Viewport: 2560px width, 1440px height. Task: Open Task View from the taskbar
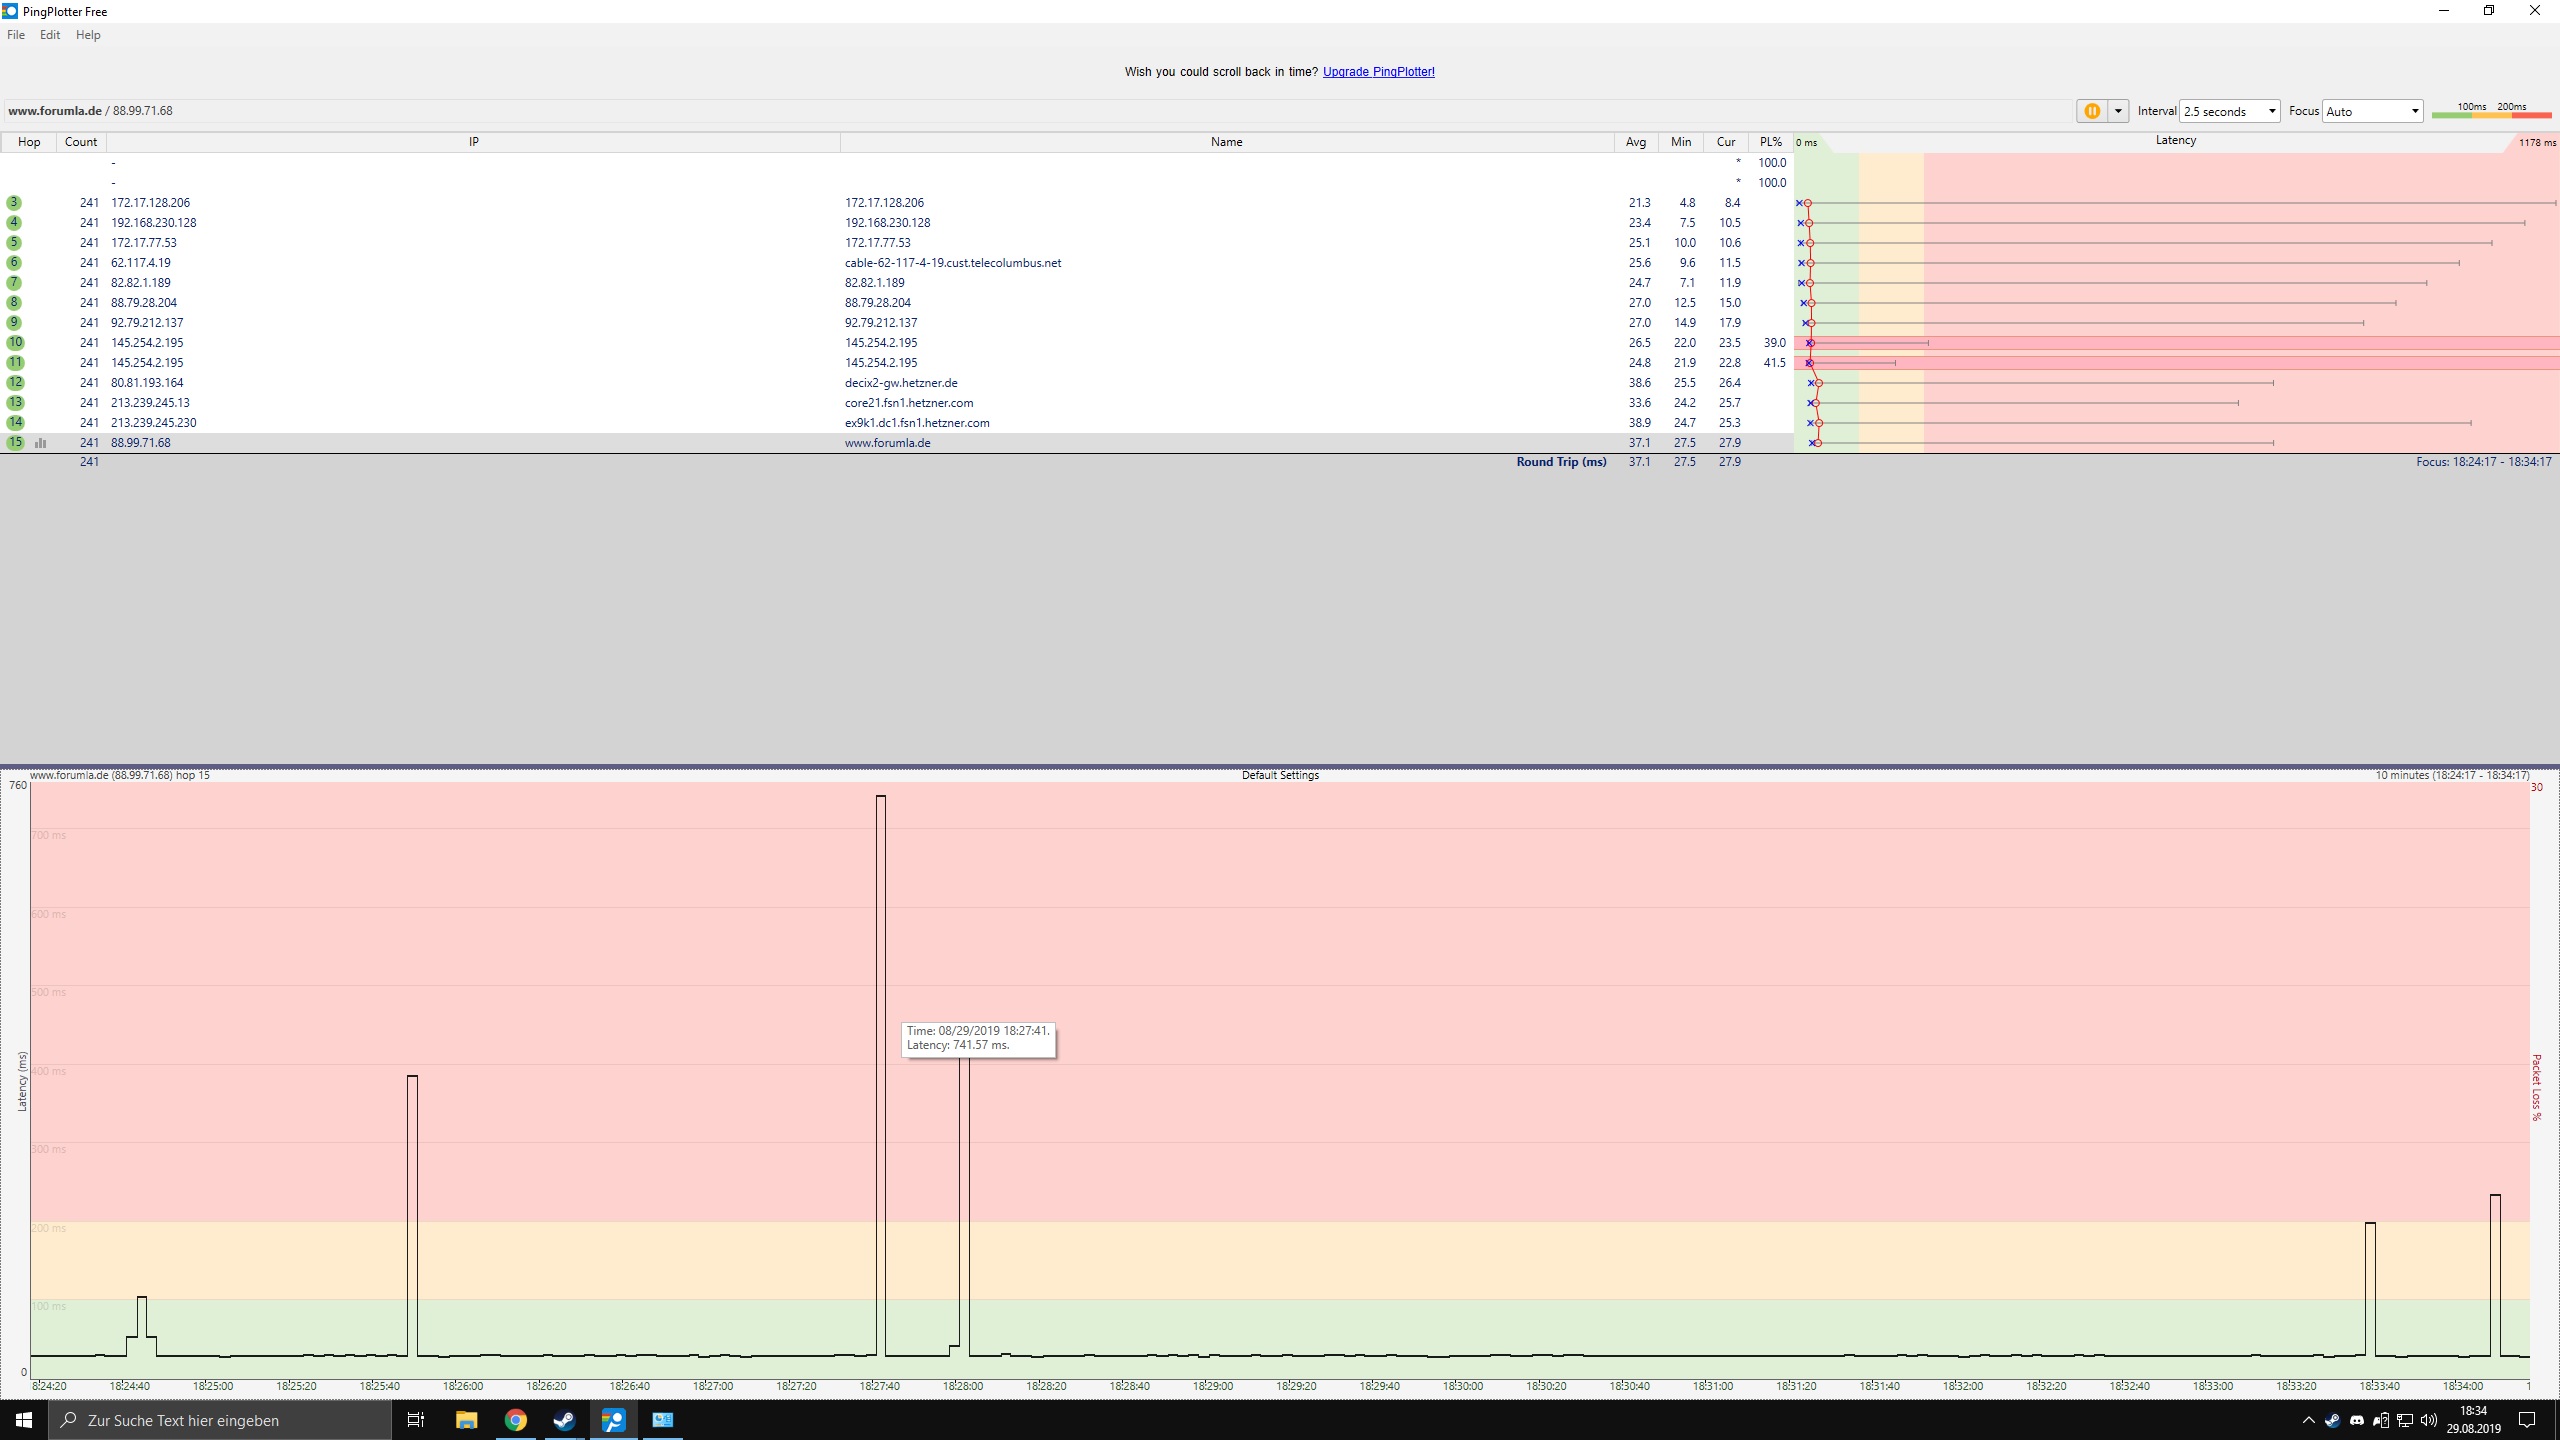(416, 1420)
